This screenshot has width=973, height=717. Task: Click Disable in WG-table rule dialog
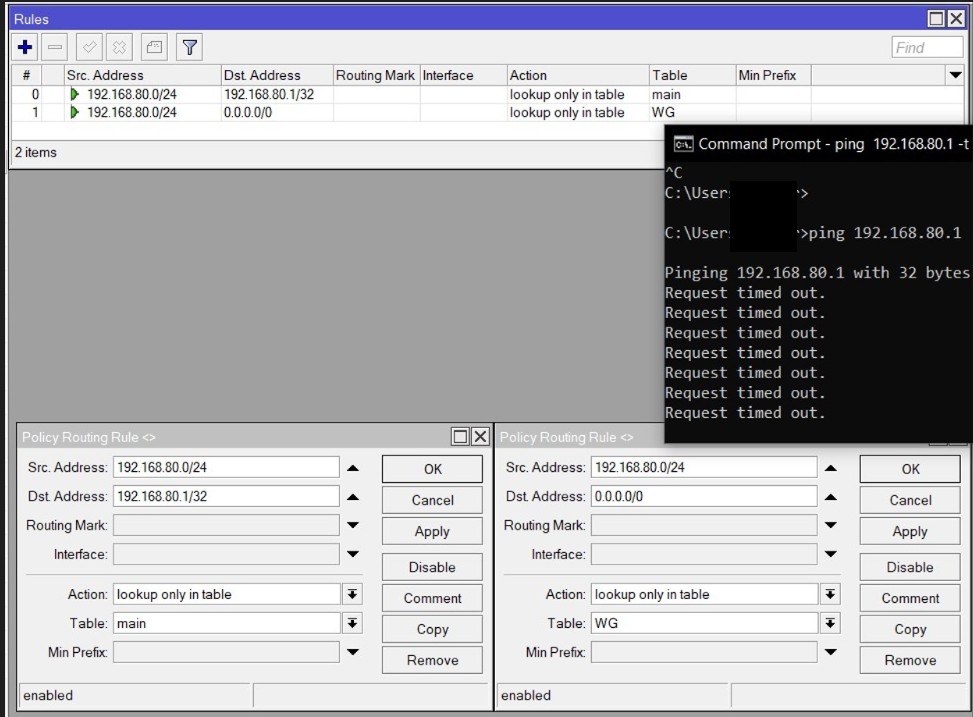(x=910, y=567)
